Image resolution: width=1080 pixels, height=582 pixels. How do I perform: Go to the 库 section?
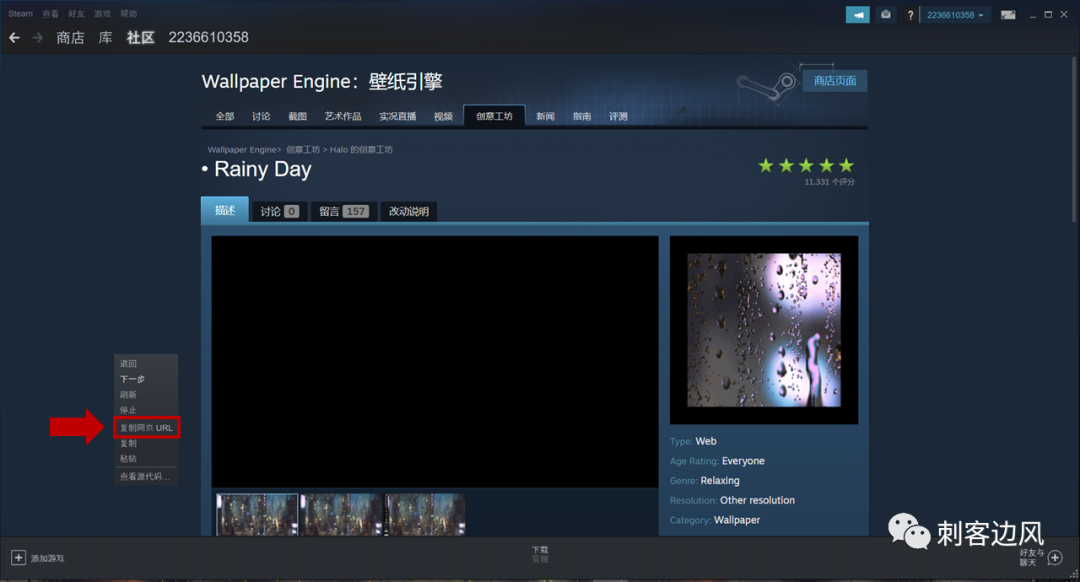[x=105, y=38]
